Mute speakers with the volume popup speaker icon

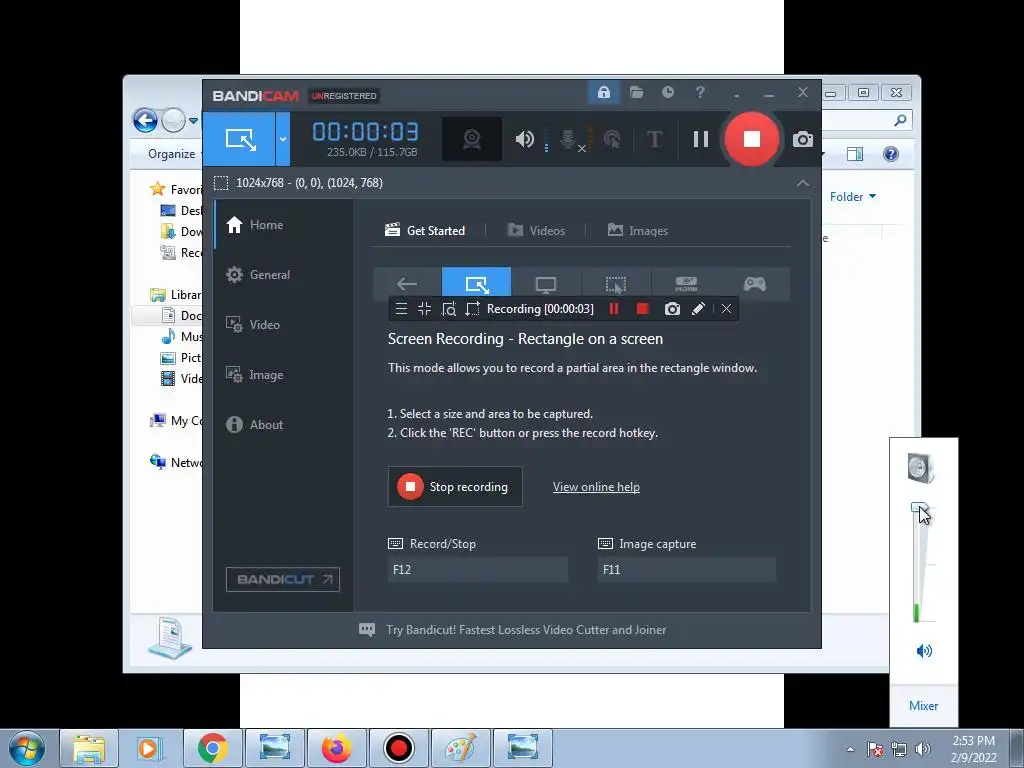(x=923, y=650)
